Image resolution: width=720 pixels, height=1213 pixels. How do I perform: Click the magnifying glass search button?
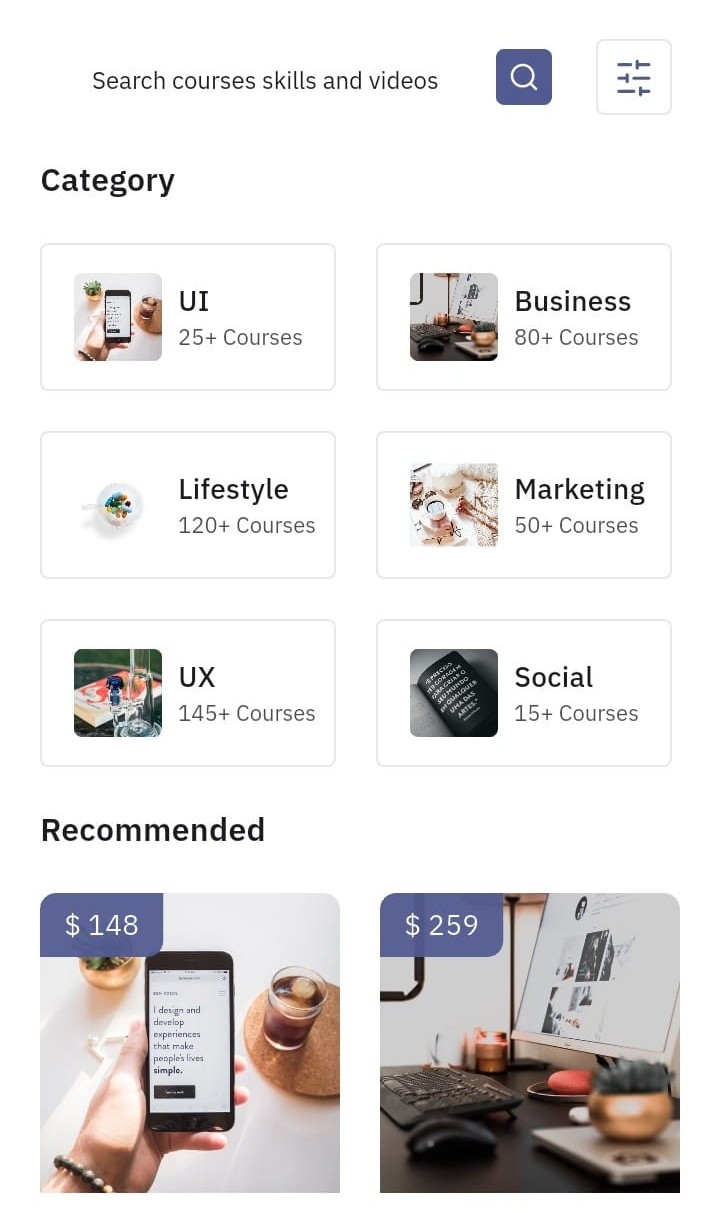click(x=524, y=77)
